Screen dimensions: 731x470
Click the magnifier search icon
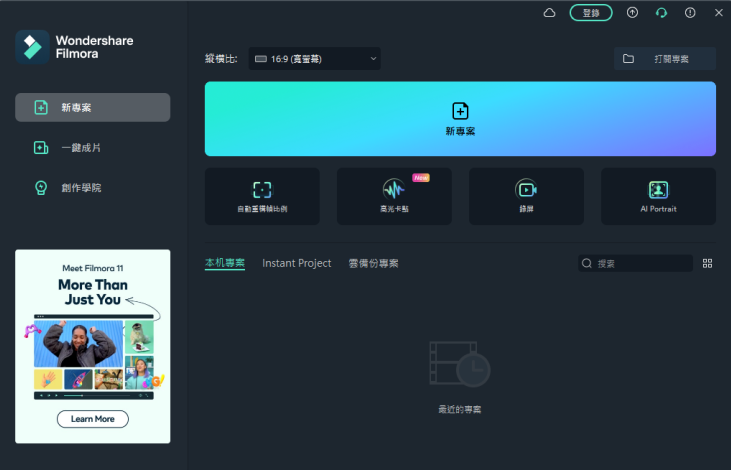click(587, 263)
